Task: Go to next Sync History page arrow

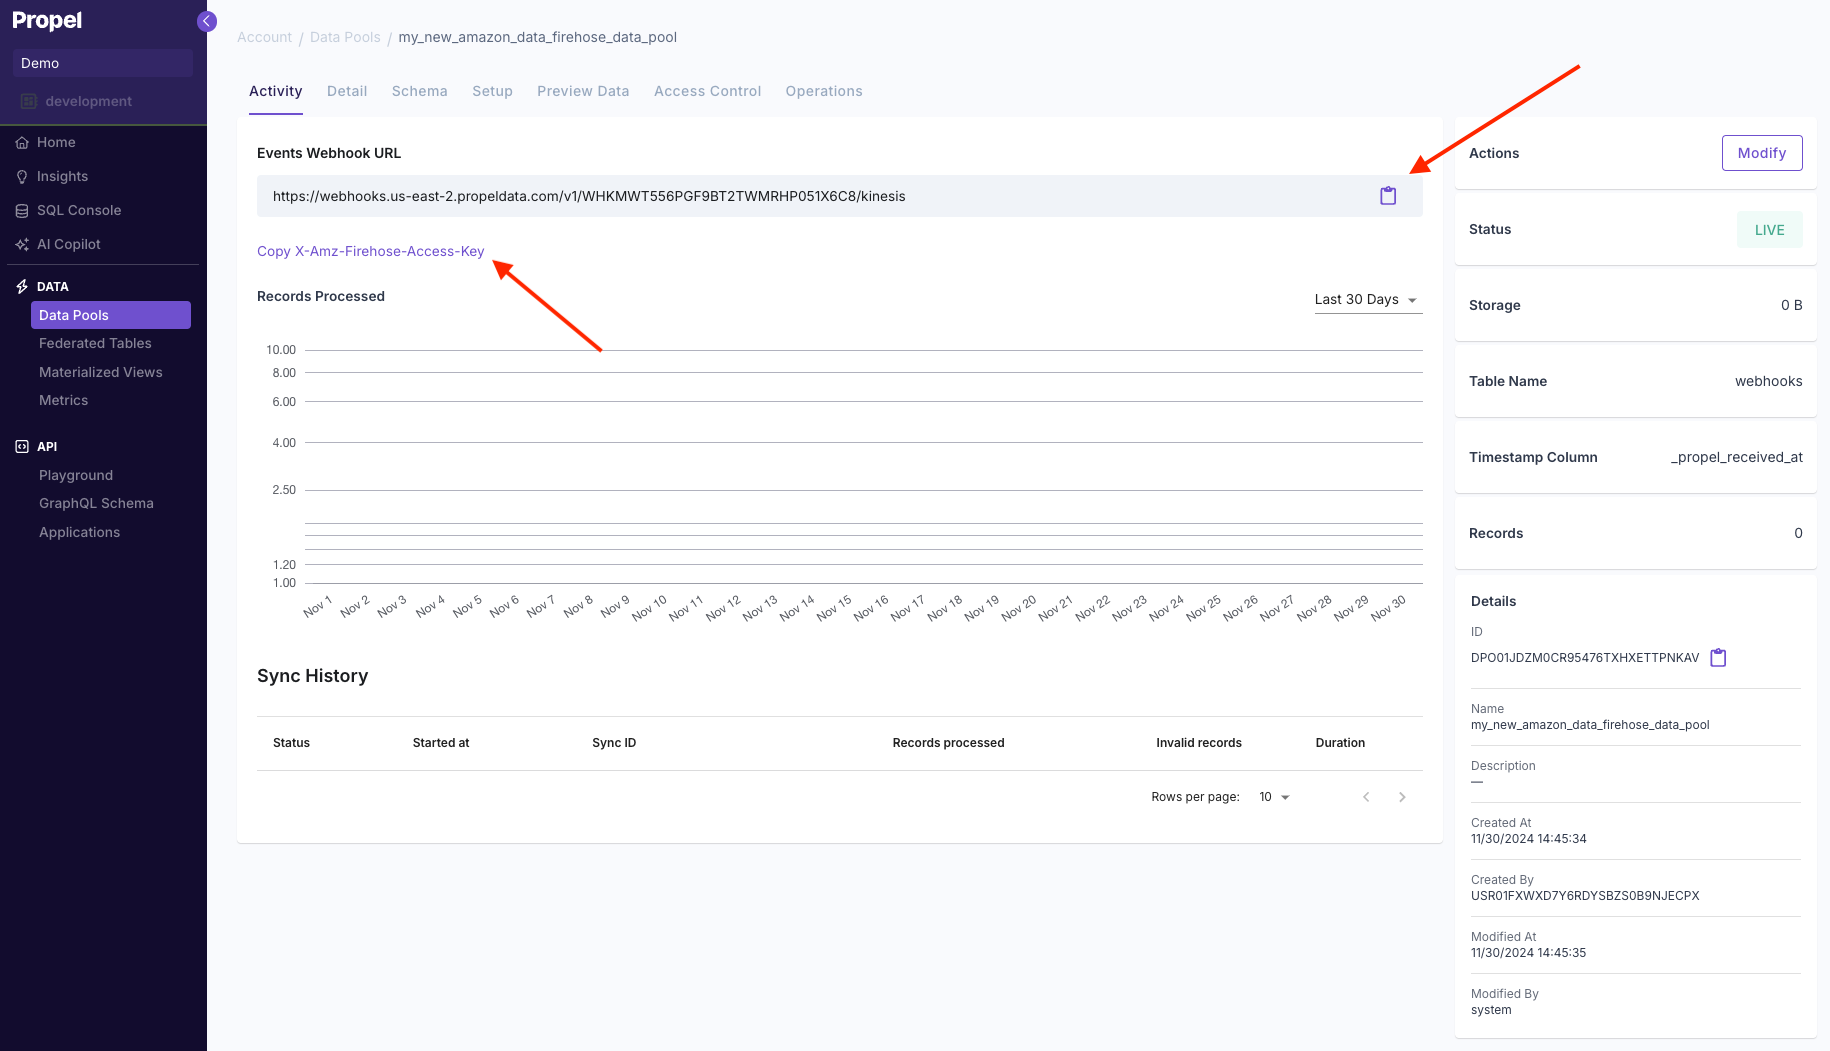Action: point(1402,797)
